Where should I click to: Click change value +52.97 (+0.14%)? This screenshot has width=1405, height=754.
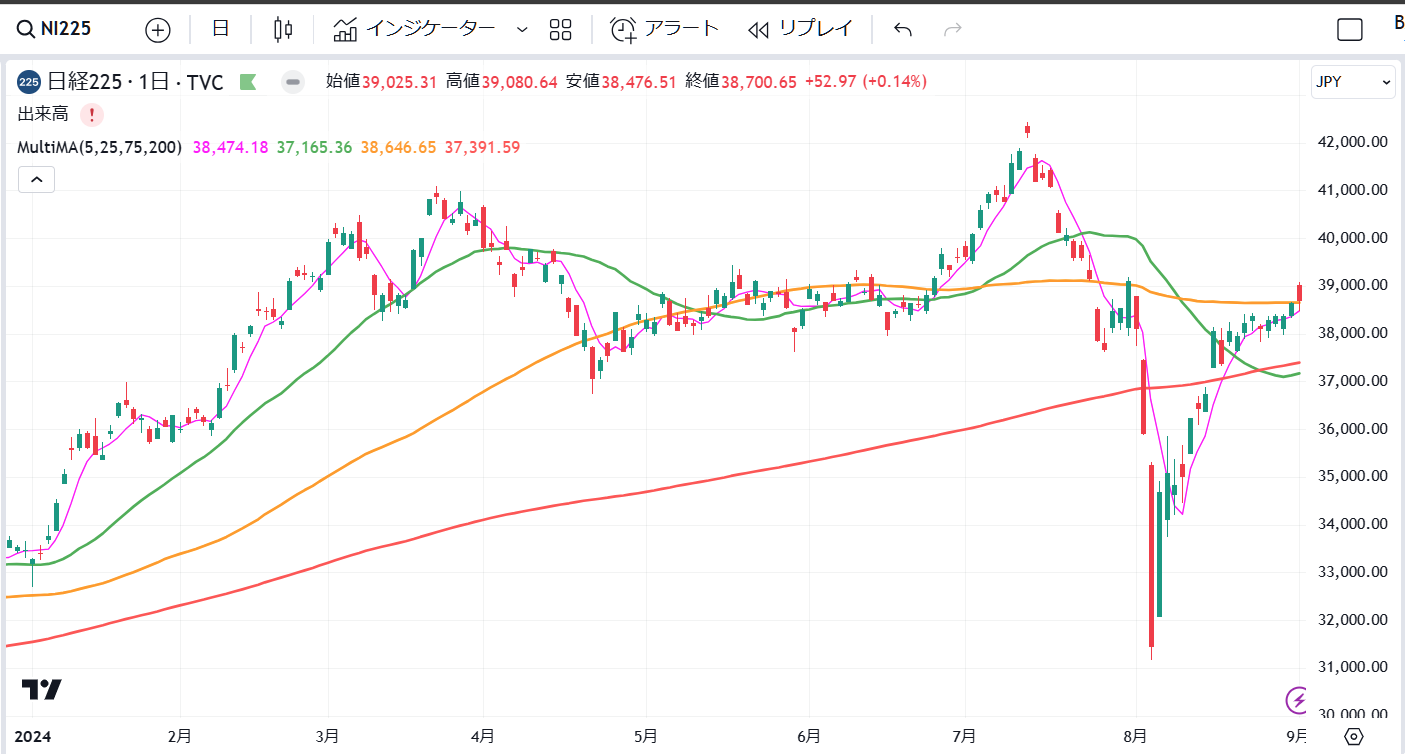[x=865, y=82]
